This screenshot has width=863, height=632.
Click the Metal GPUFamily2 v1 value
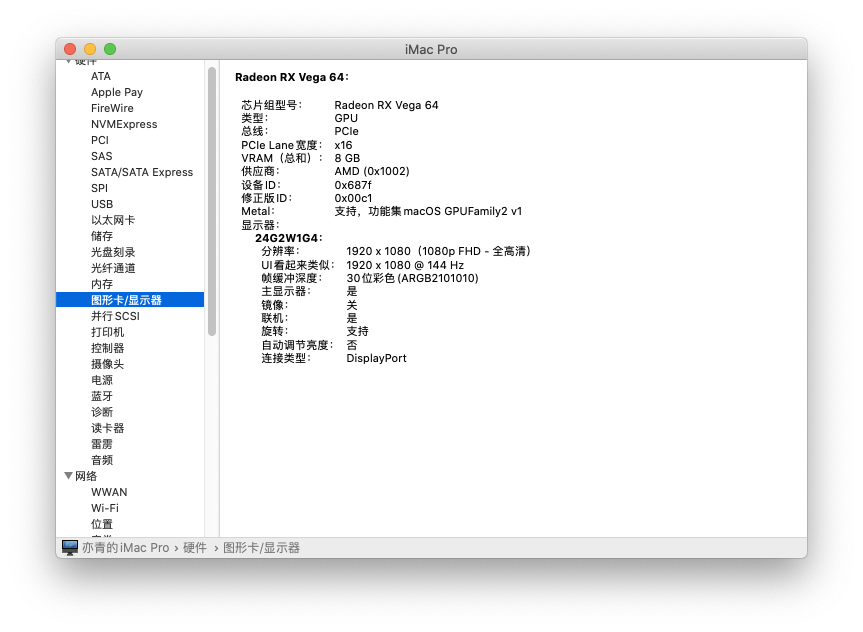pos(428,211)
